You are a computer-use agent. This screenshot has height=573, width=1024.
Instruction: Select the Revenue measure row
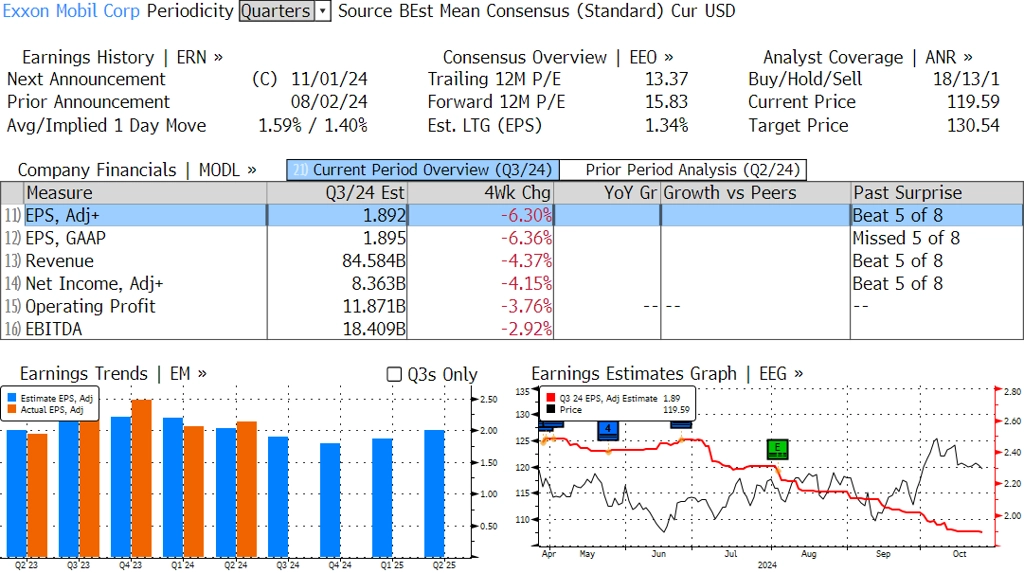click(x=512, y=261)
